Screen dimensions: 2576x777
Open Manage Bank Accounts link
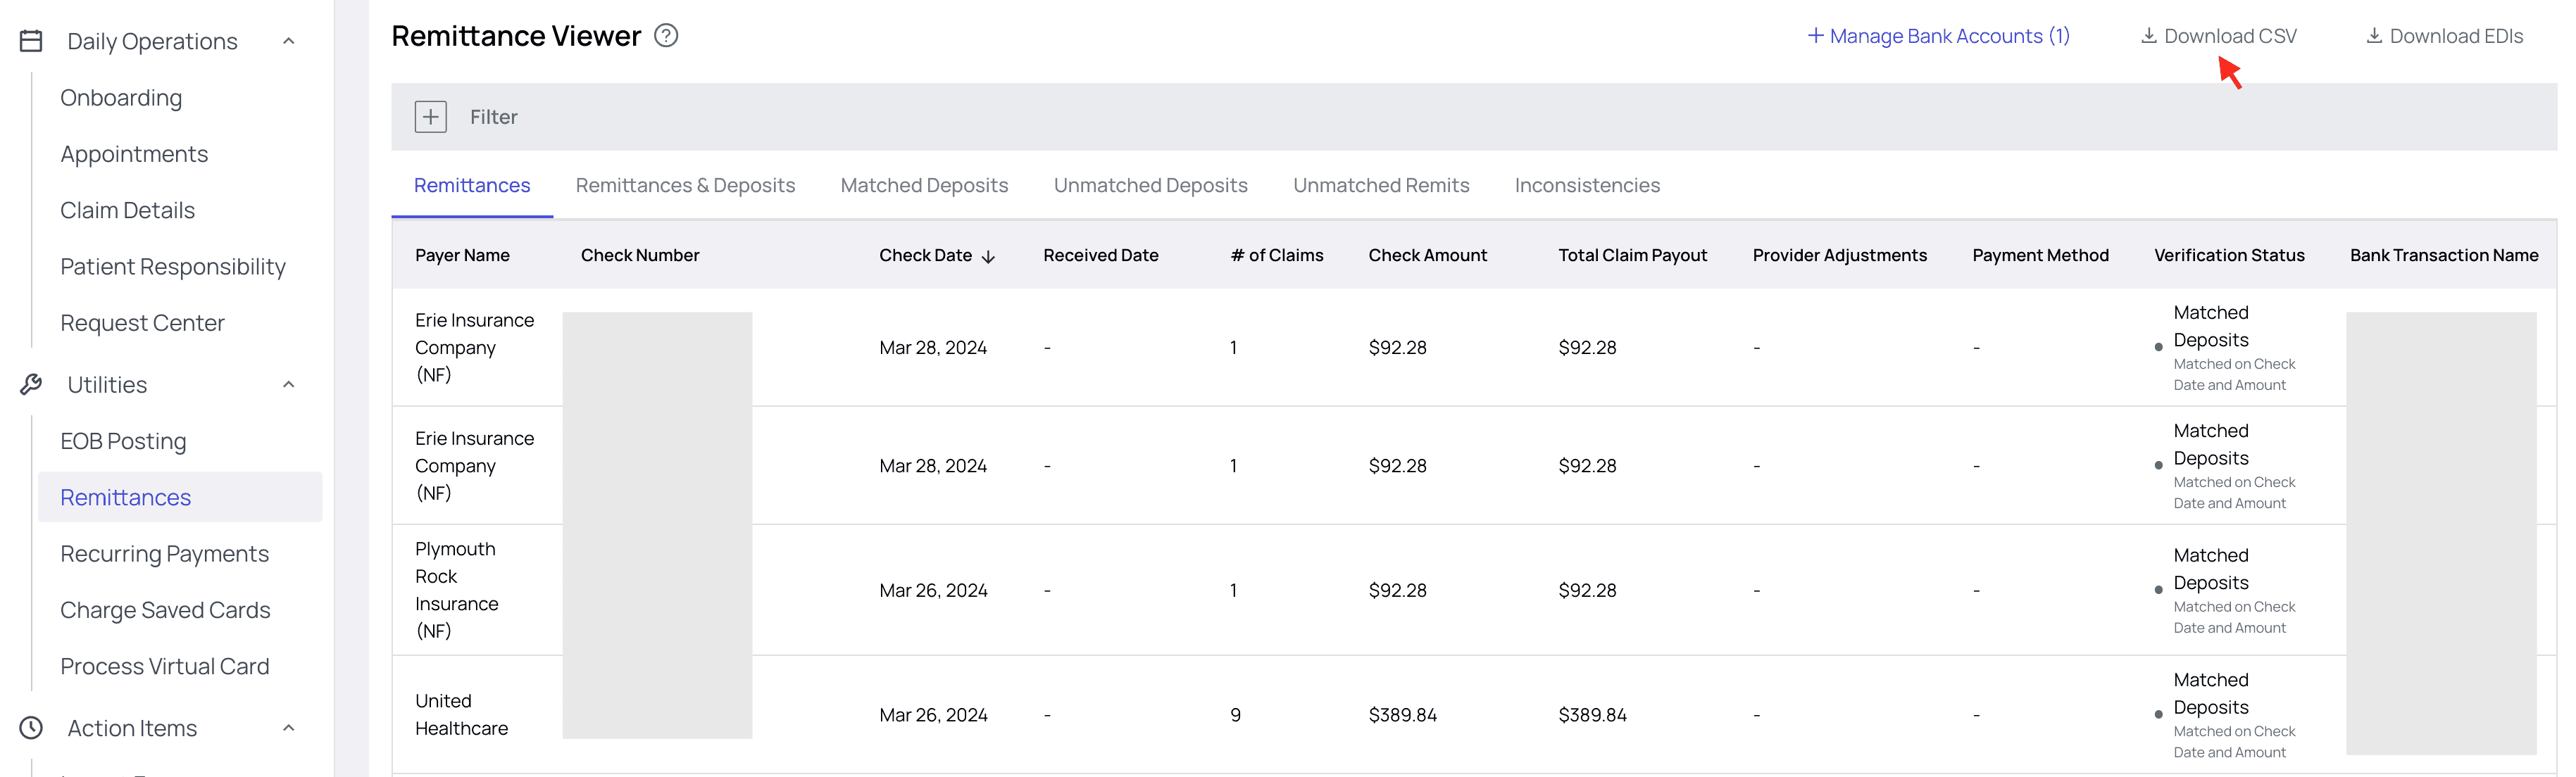[1938, 36]
